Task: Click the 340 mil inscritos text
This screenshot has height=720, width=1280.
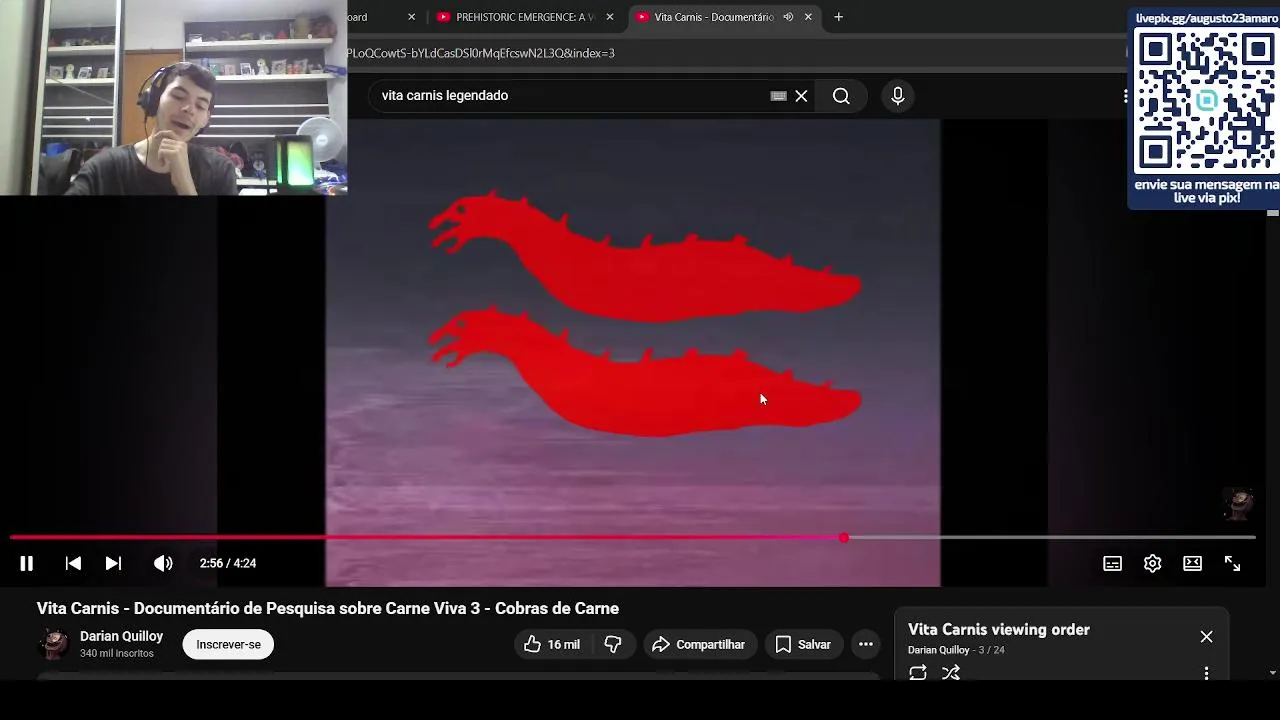Action: click(117, 654)
